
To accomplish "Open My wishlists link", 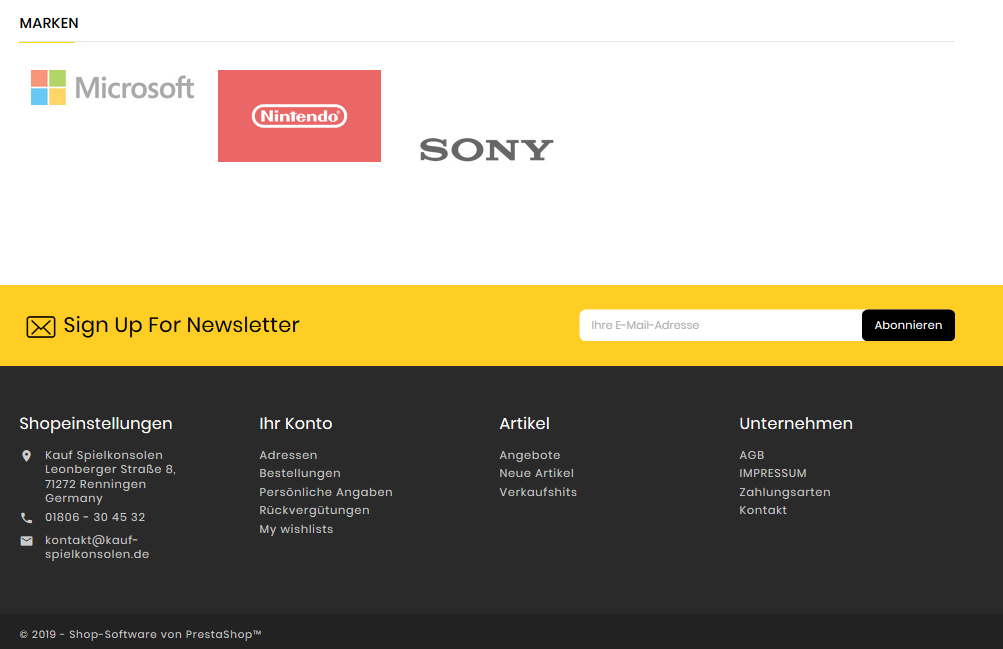I will pyautogui.click(x=296, y=529).
